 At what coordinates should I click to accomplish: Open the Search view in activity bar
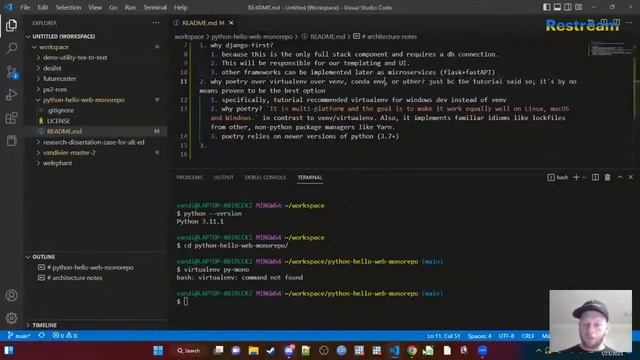[11, 48]
